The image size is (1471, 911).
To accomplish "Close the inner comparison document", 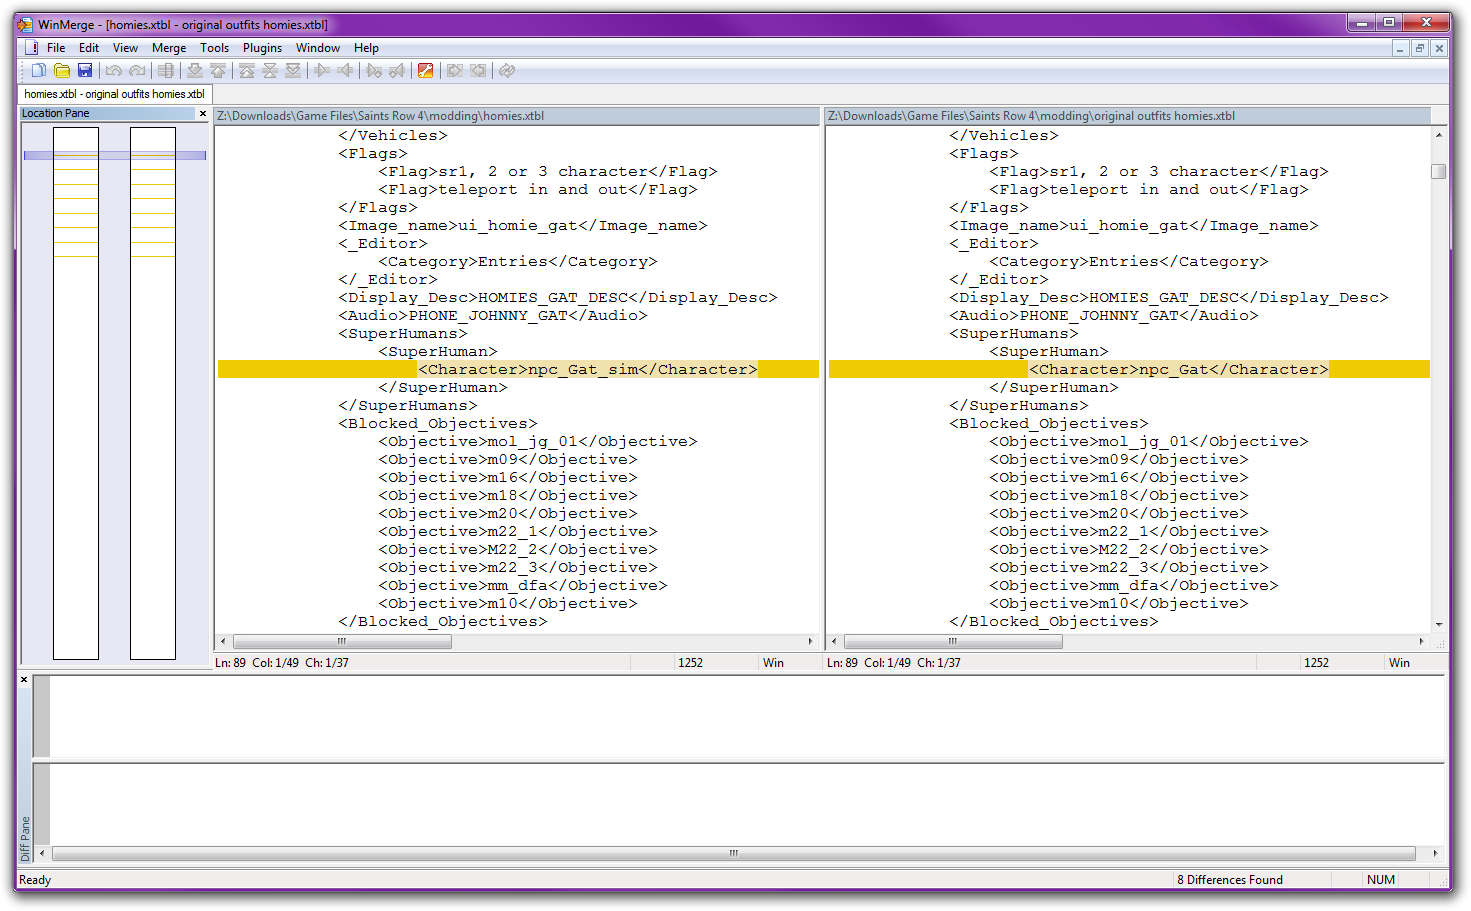I will 1439,48.
